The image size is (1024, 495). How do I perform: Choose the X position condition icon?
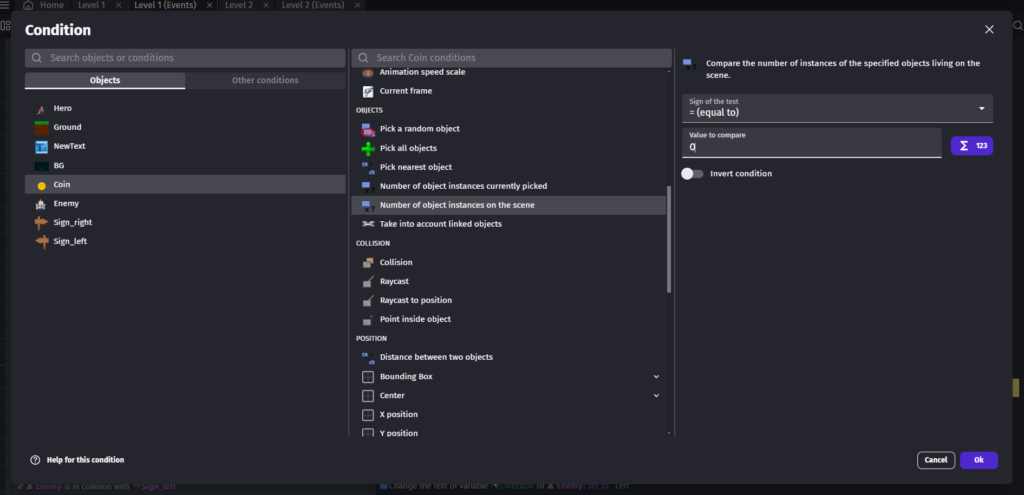368,415
